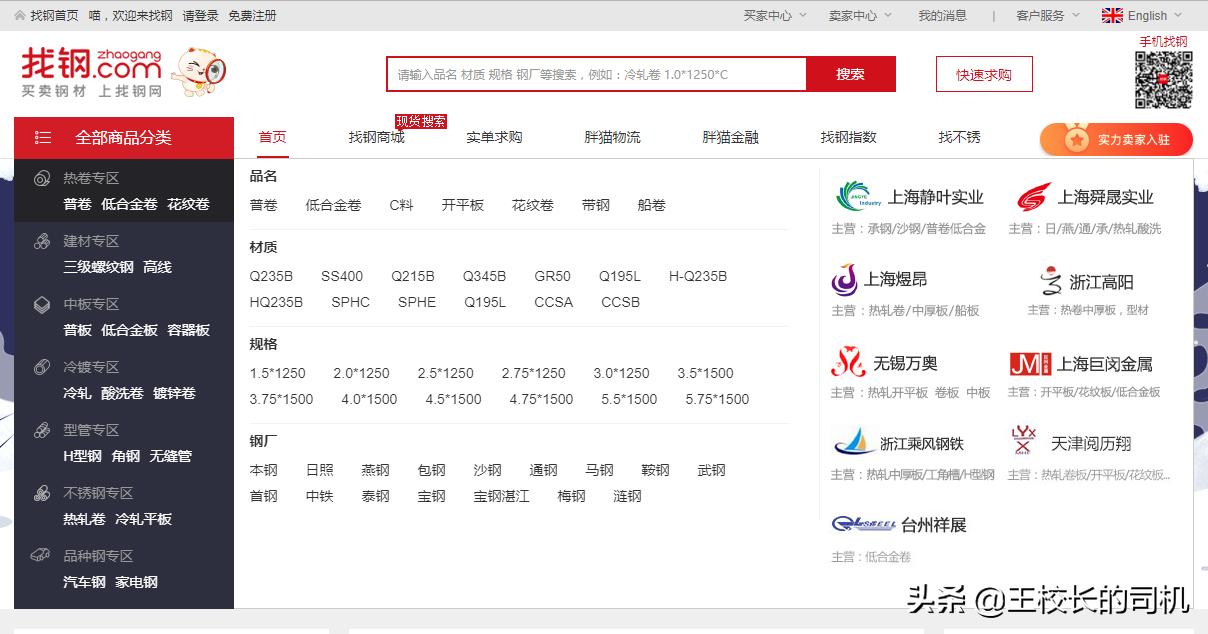Choose material Q235B
Image resolution: width=1208 pixels, height=634 pixels.
[271, 276]
